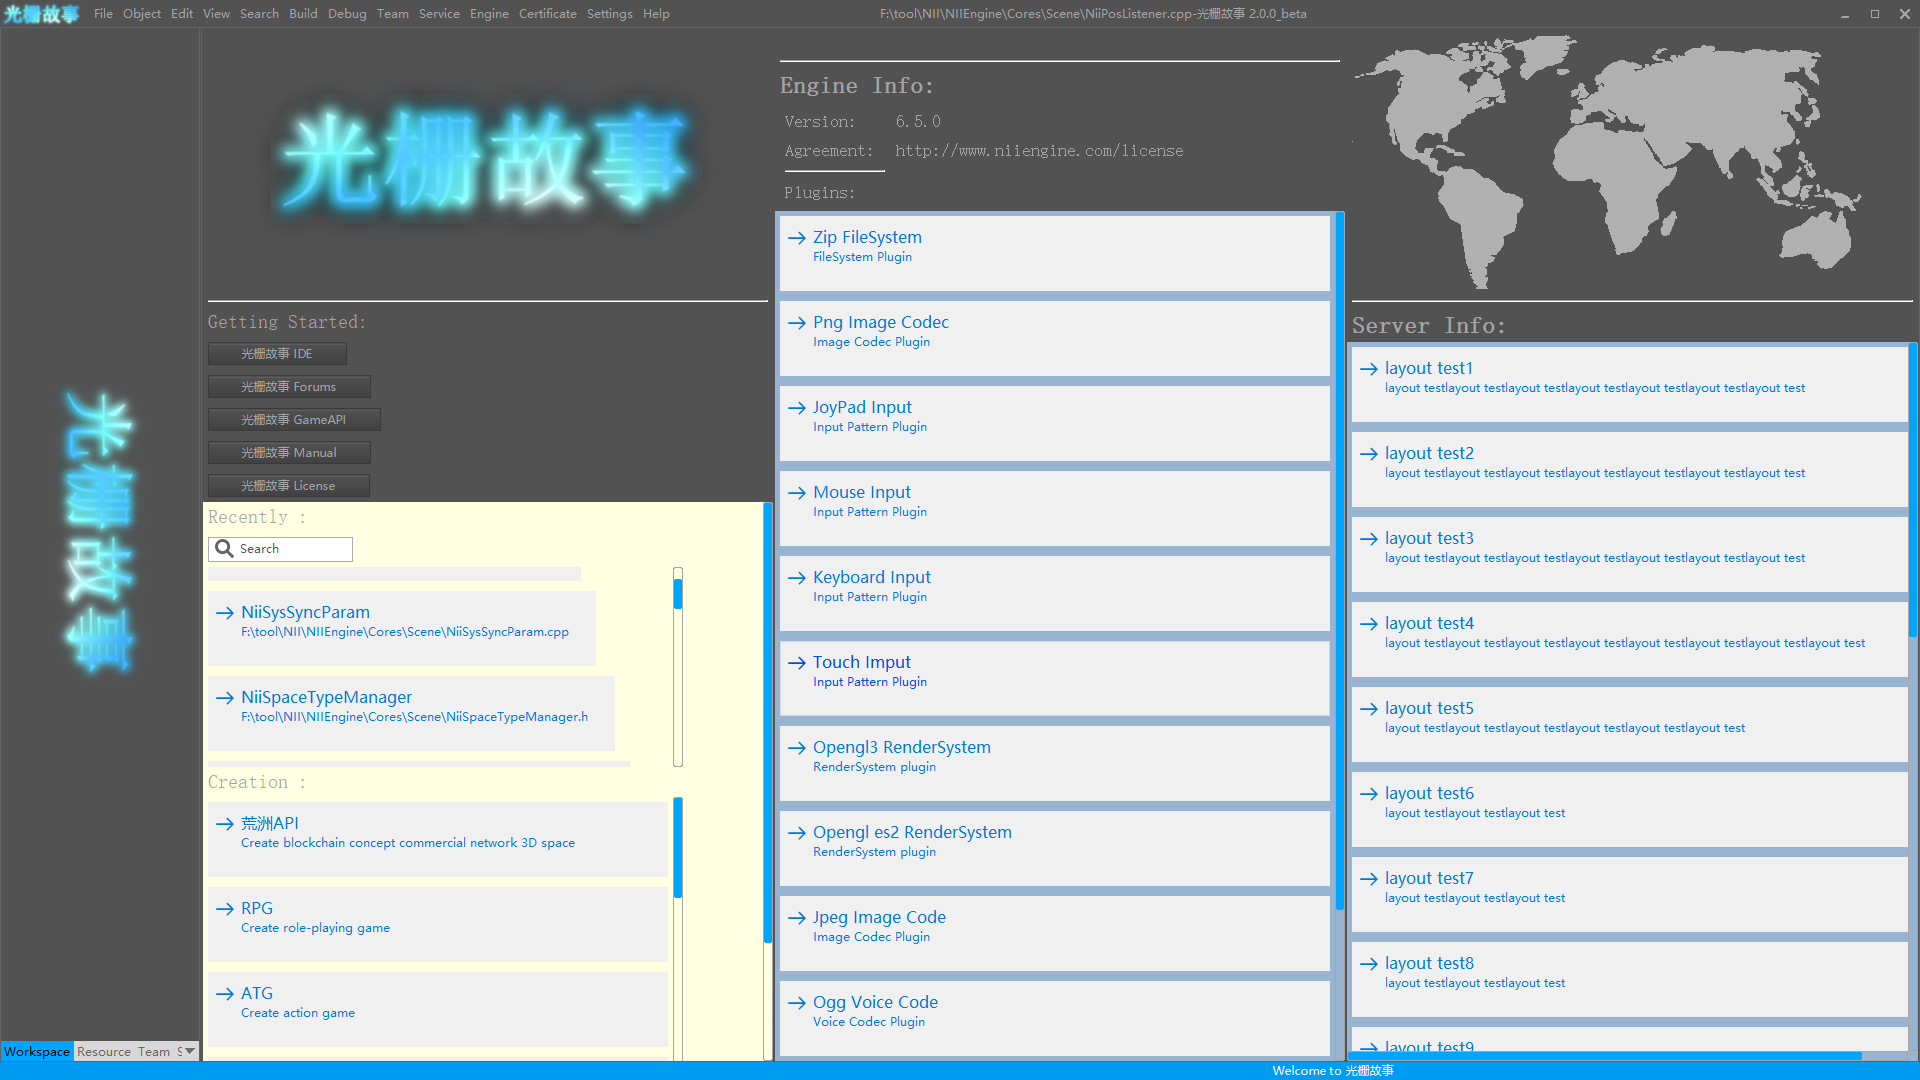
Task: Click the arrow icon beside layout test1
Action: point(1369,369)
